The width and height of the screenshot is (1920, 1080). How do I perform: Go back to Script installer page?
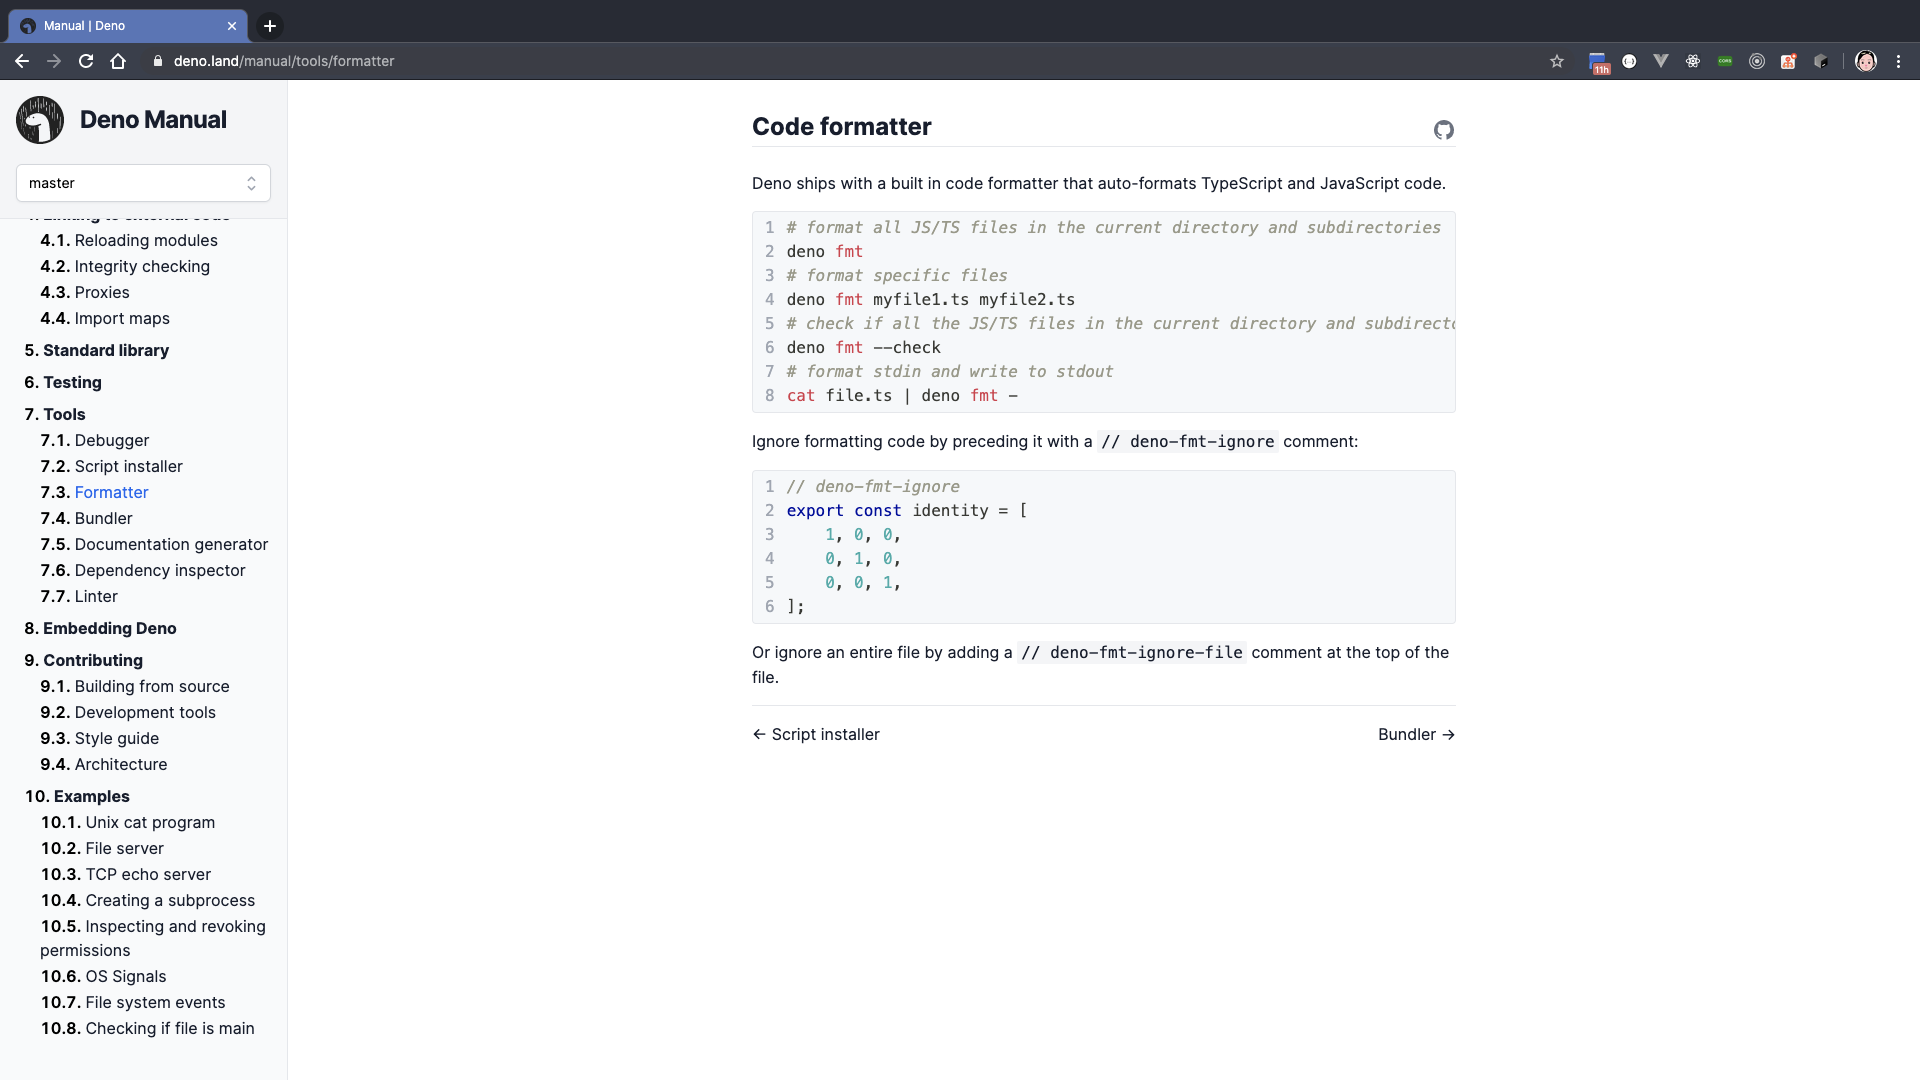(816, 734)
